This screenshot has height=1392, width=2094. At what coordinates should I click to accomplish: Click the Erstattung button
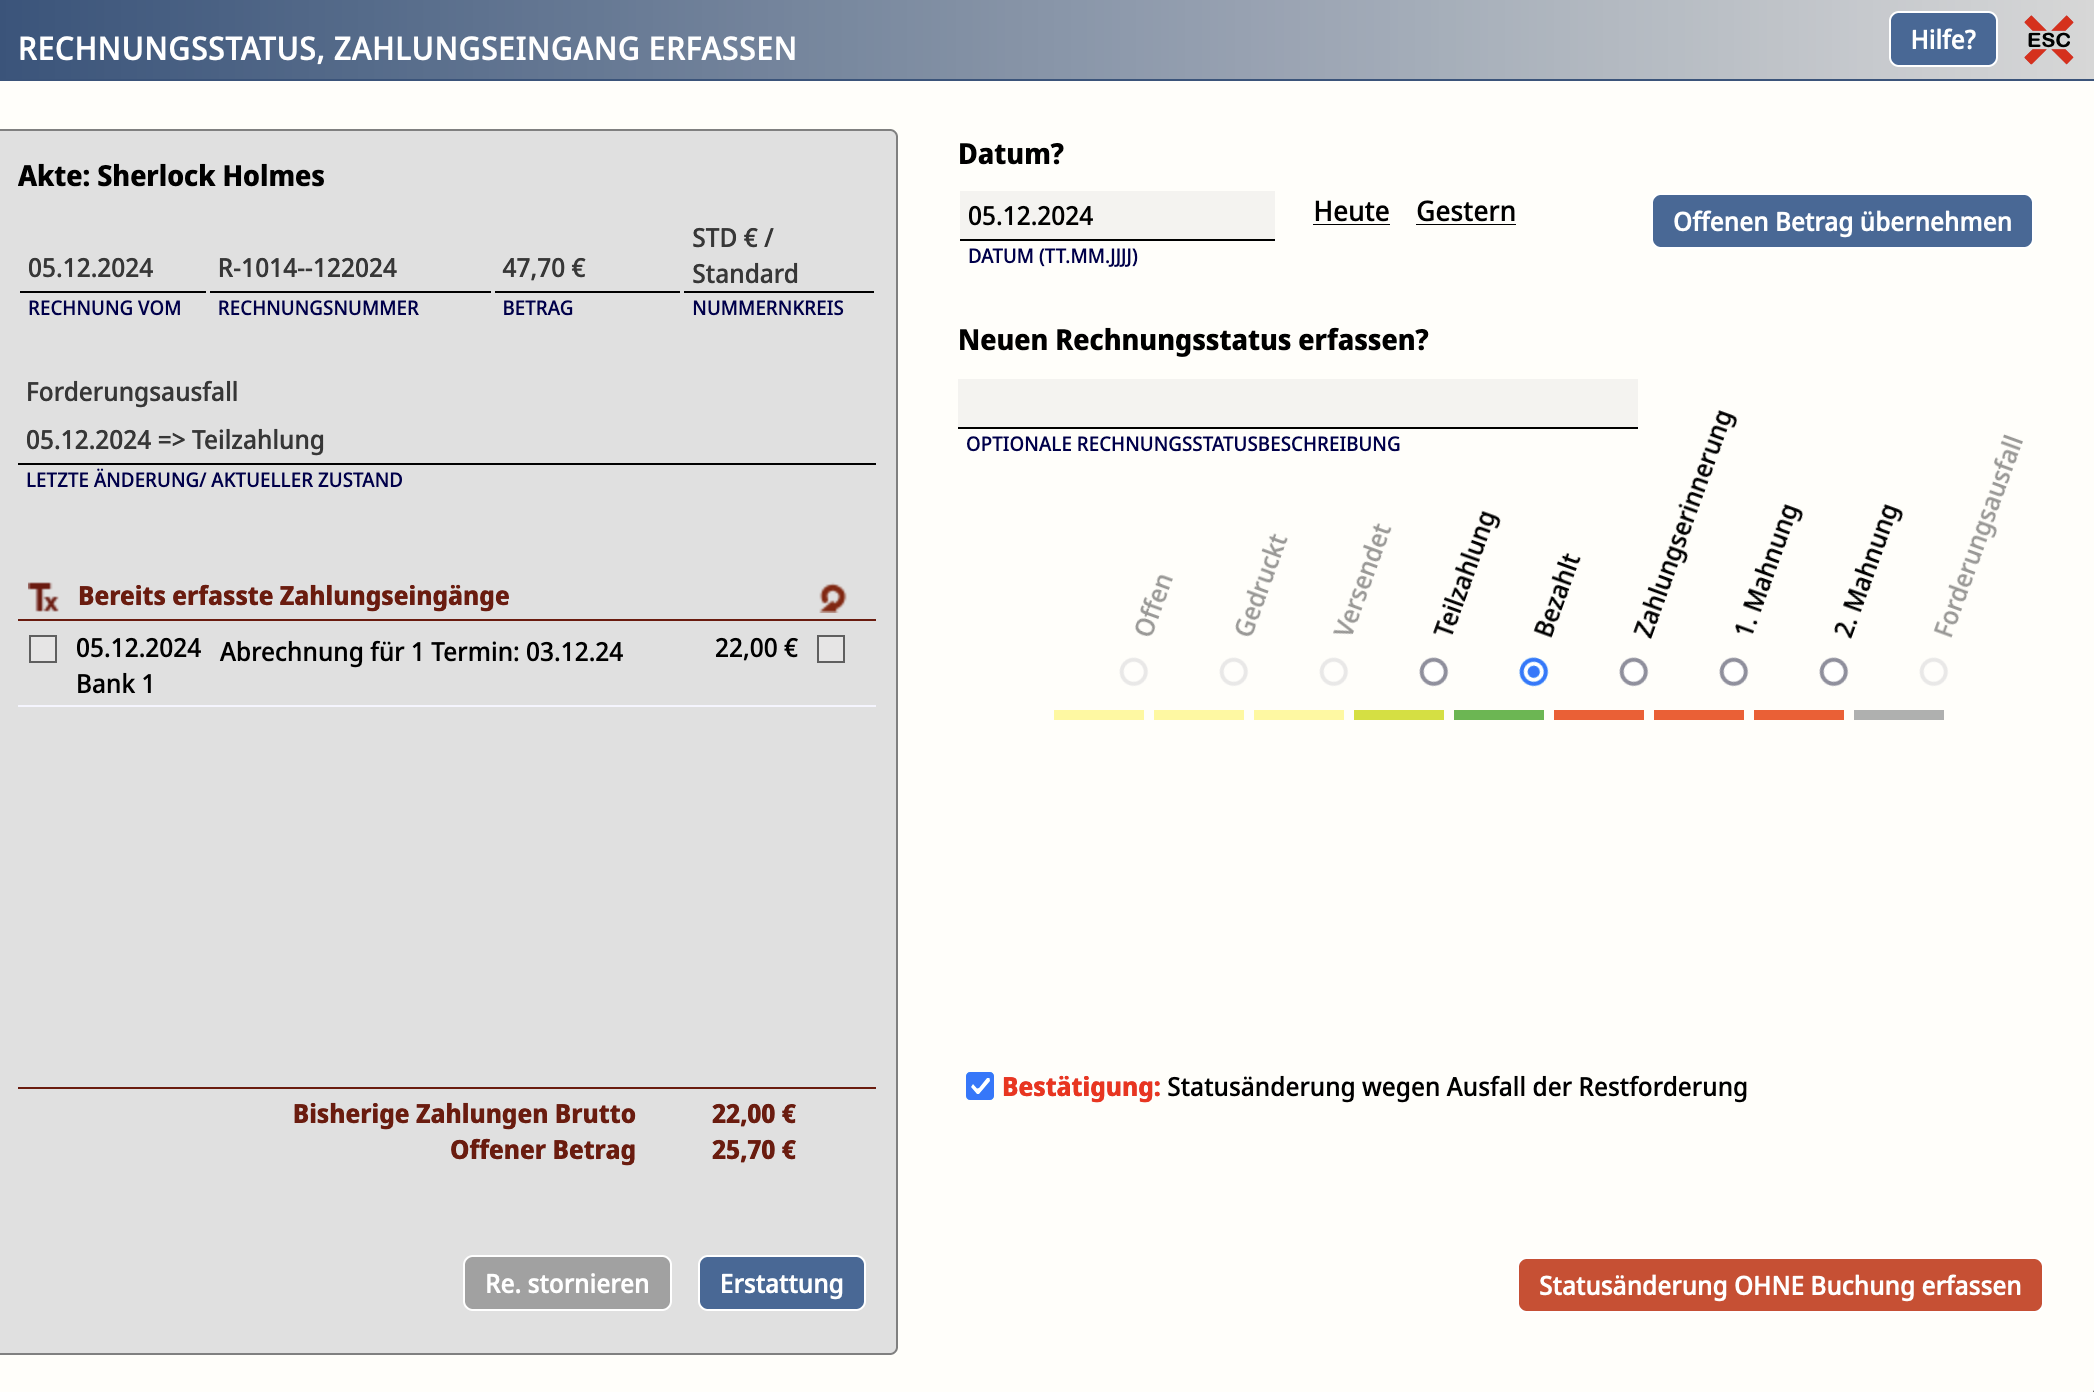coord(781,1283)
